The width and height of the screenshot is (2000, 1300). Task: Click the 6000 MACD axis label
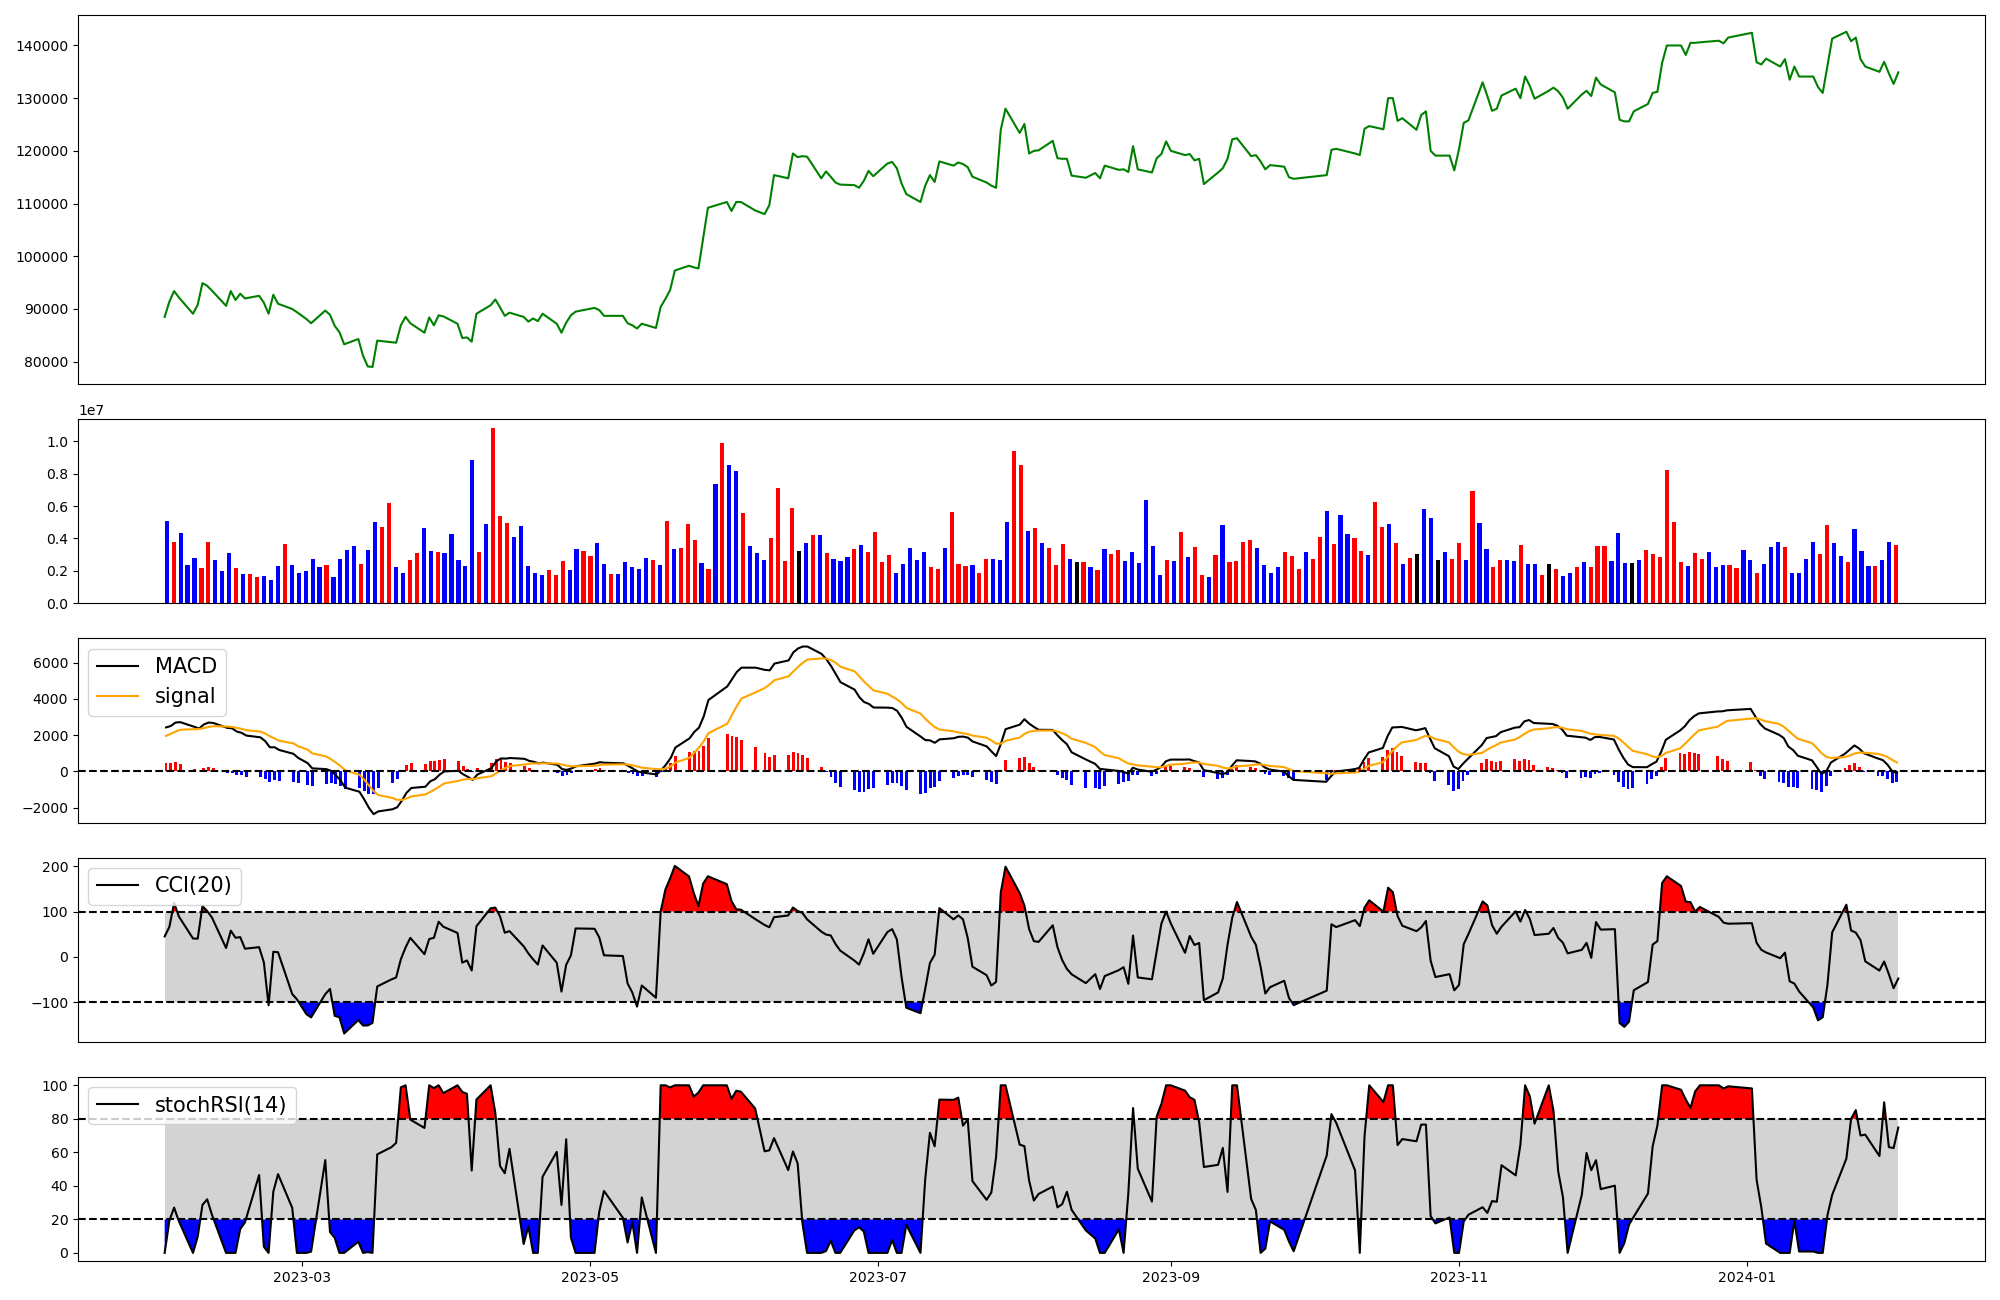[x=51, y=663]
